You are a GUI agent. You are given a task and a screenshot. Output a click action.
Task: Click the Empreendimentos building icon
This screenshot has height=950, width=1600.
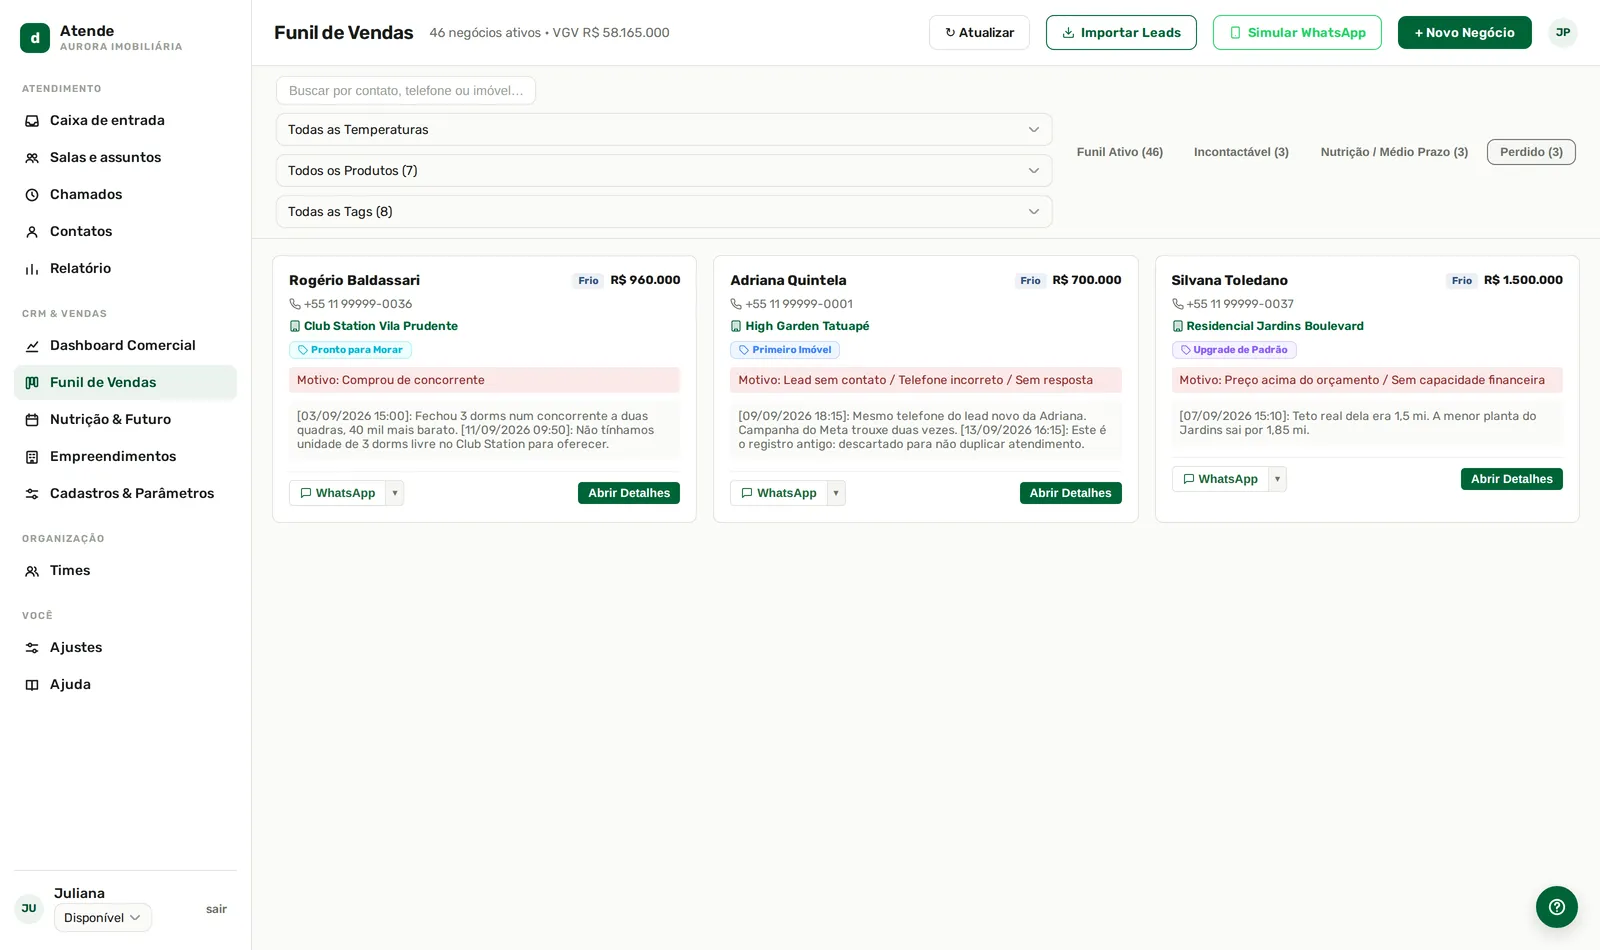tap(32, 457)
